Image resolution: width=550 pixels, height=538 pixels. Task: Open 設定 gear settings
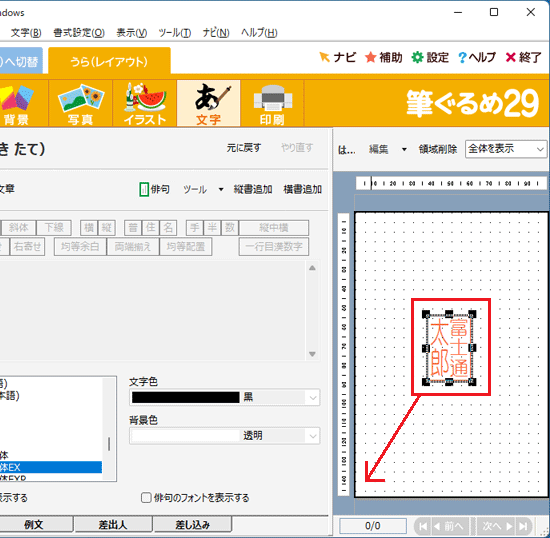click(x=430, y=57)
